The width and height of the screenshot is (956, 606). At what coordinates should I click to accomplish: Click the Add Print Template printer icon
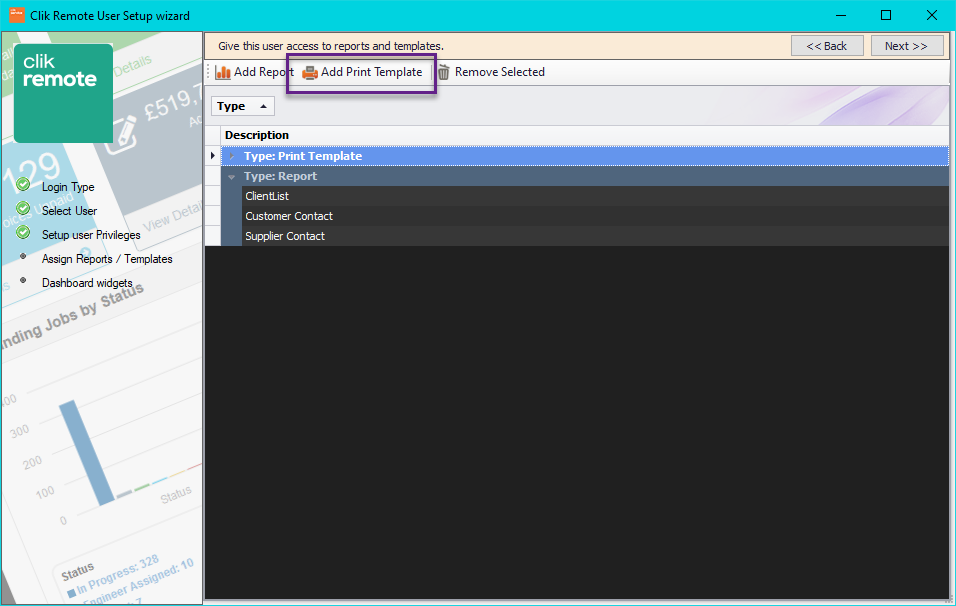click(x=310, y=73)
